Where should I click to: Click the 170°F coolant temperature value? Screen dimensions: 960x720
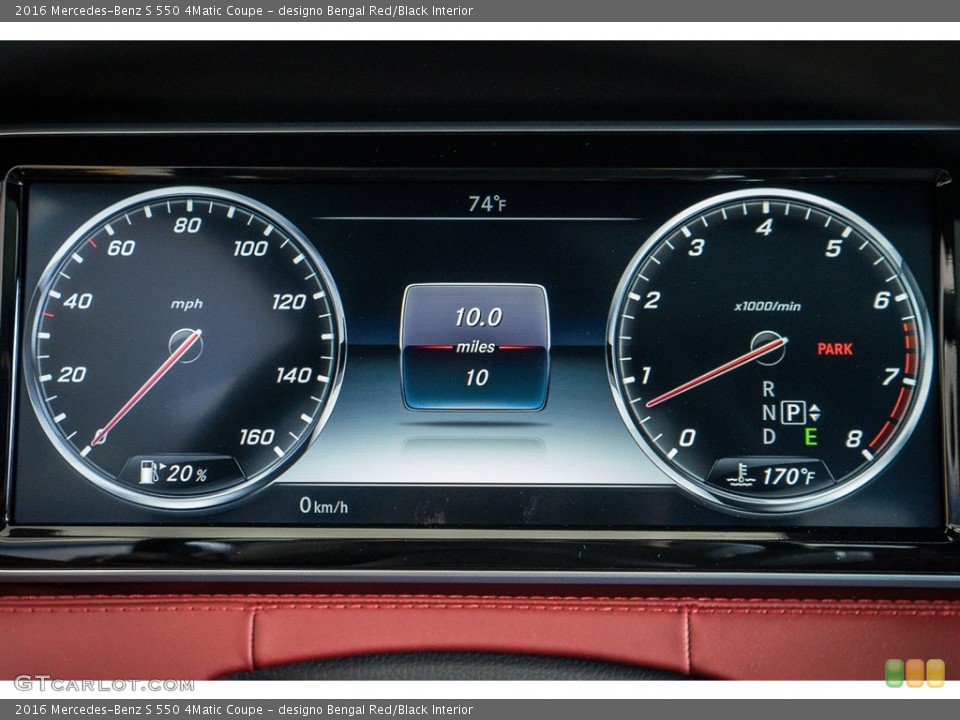coord(789,476)
